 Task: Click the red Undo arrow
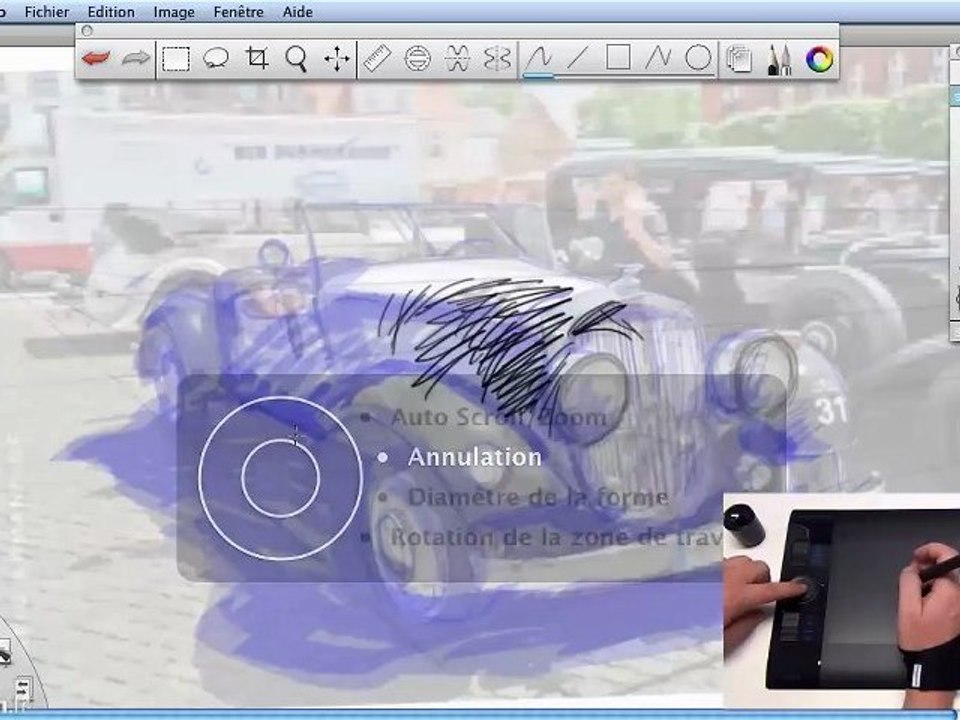[x=96, y=59]
